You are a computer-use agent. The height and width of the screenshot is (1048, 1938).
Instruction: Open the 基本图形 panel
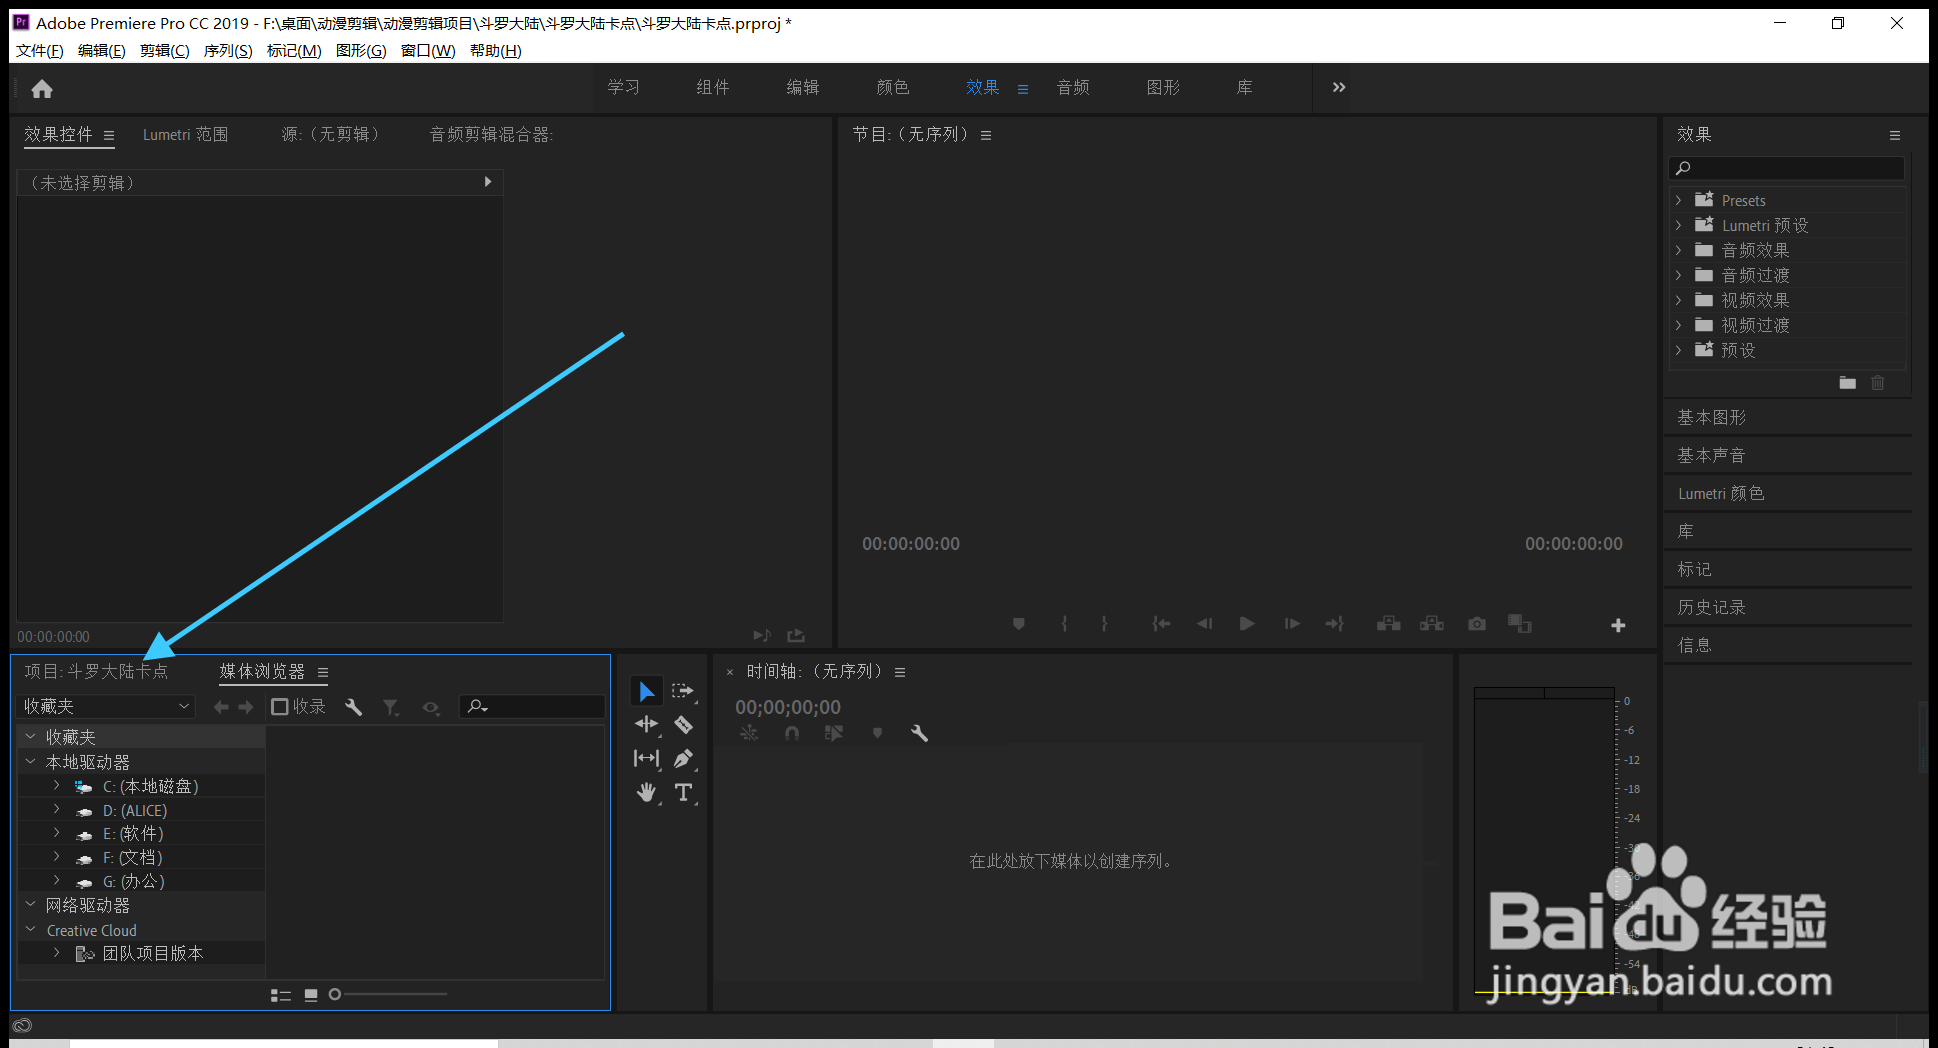(x=1712, y=417)
